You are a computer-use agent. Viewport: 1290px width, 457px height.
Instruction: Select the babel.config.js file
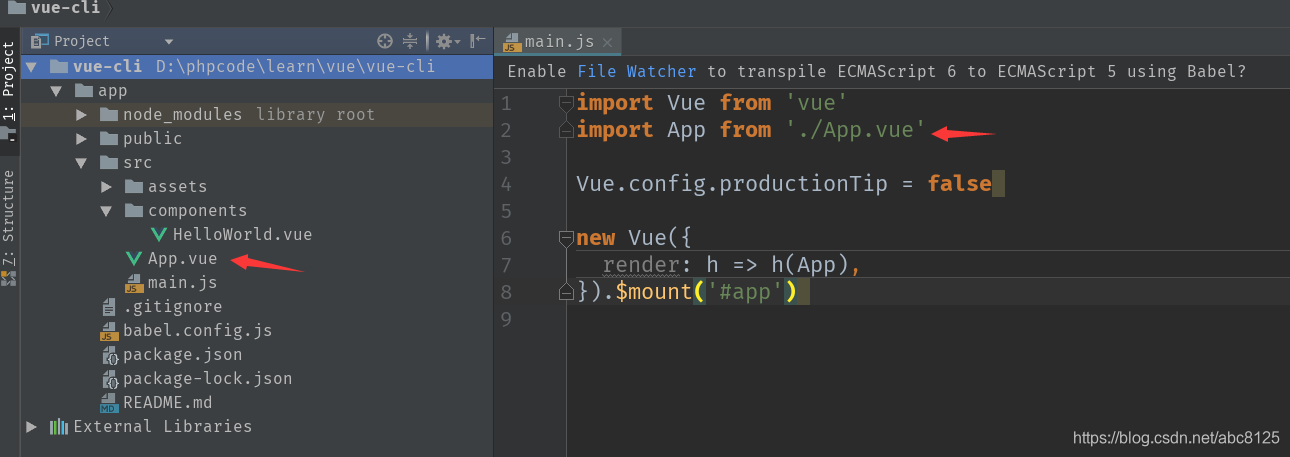[197, 331]
